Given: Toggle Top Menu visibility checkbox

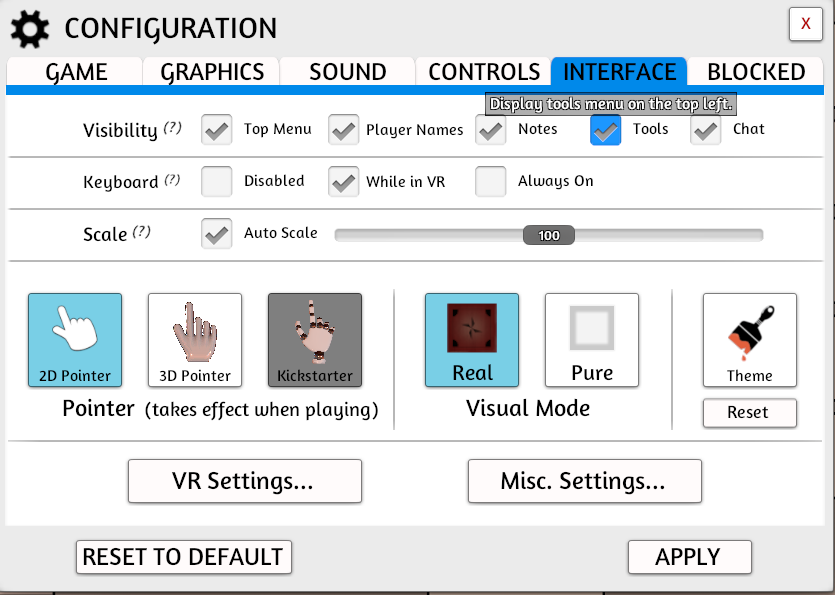Looking at the screenshot, I should point(217,130).
